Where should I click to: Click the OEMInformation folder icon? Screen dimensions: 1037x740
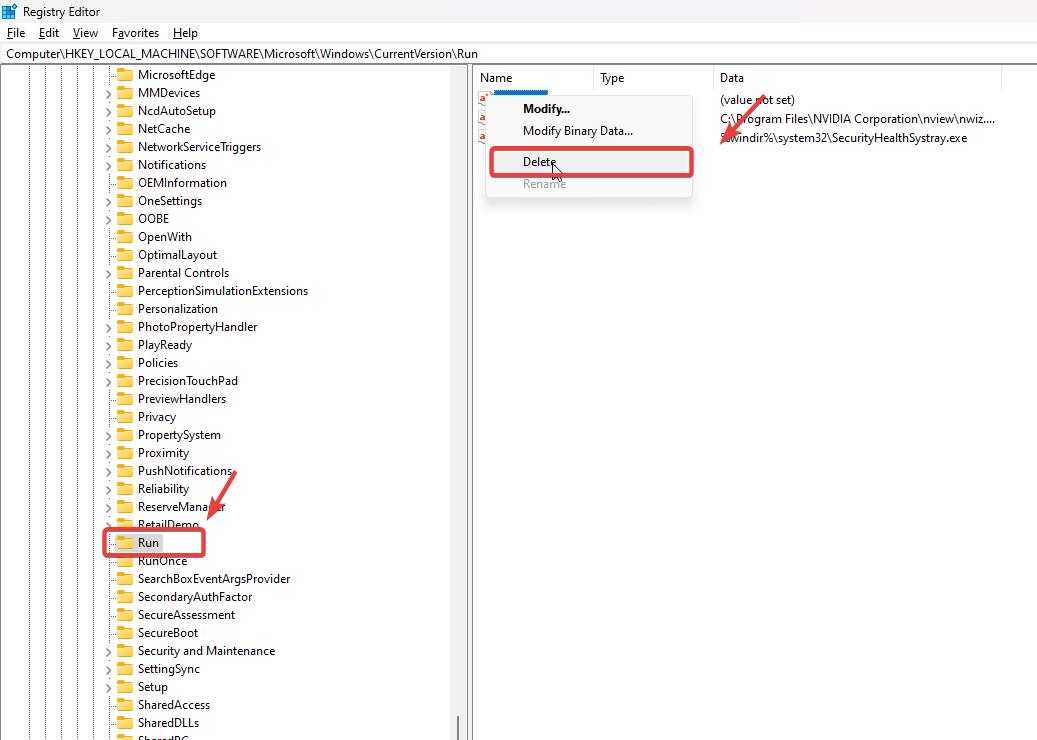(x=125, y=183)
